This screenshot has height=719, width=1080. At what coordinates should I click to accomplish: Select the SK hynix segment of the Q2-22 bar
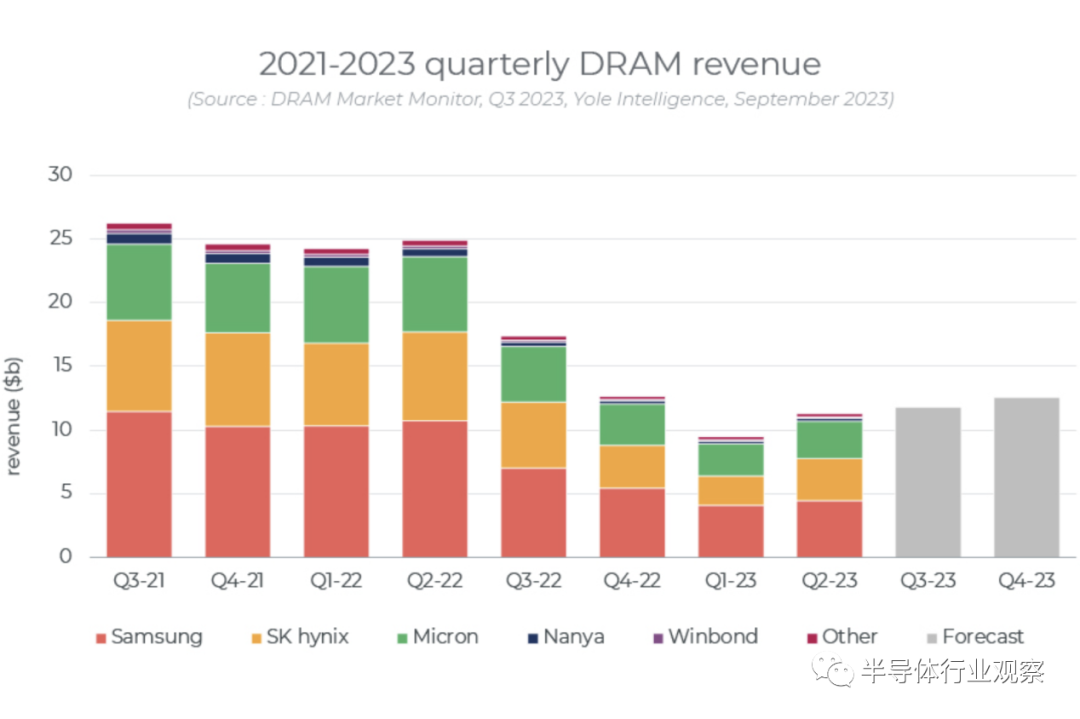click(x=435, y=376)
